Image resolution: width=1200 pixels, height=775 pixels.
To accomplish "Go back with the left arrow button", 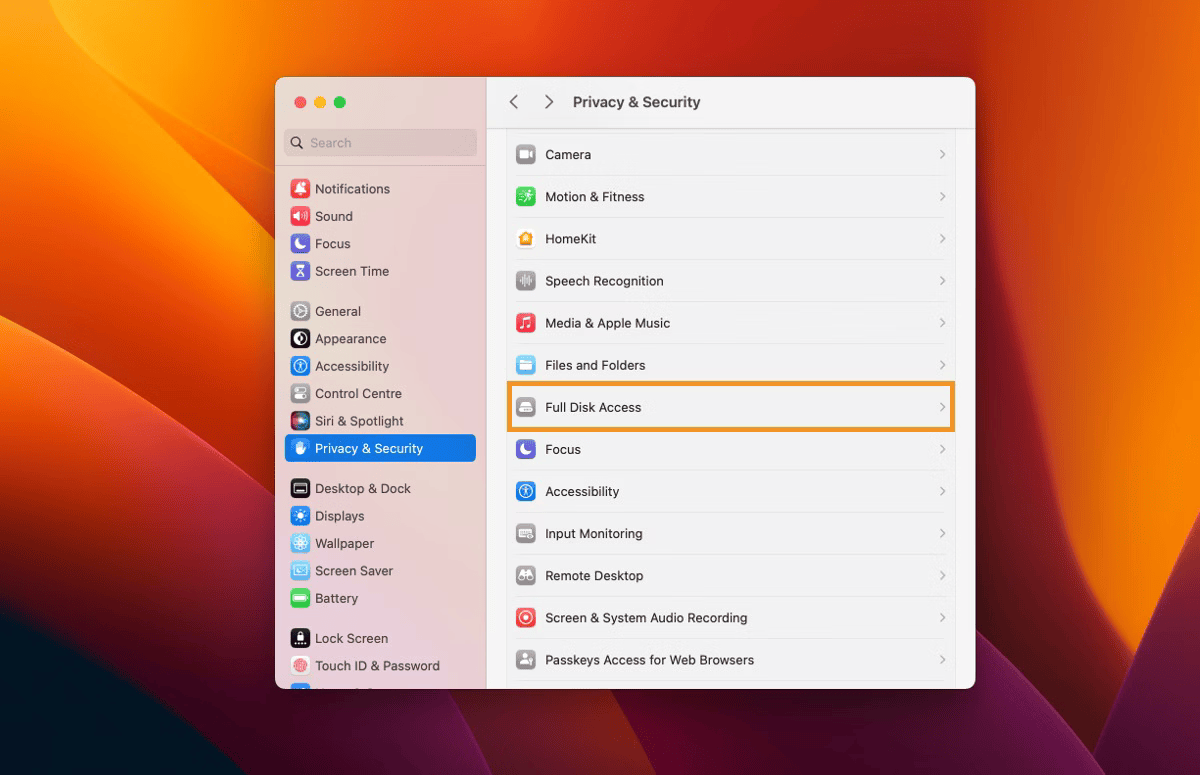I will pyautogui.click(x=514, y=102).
